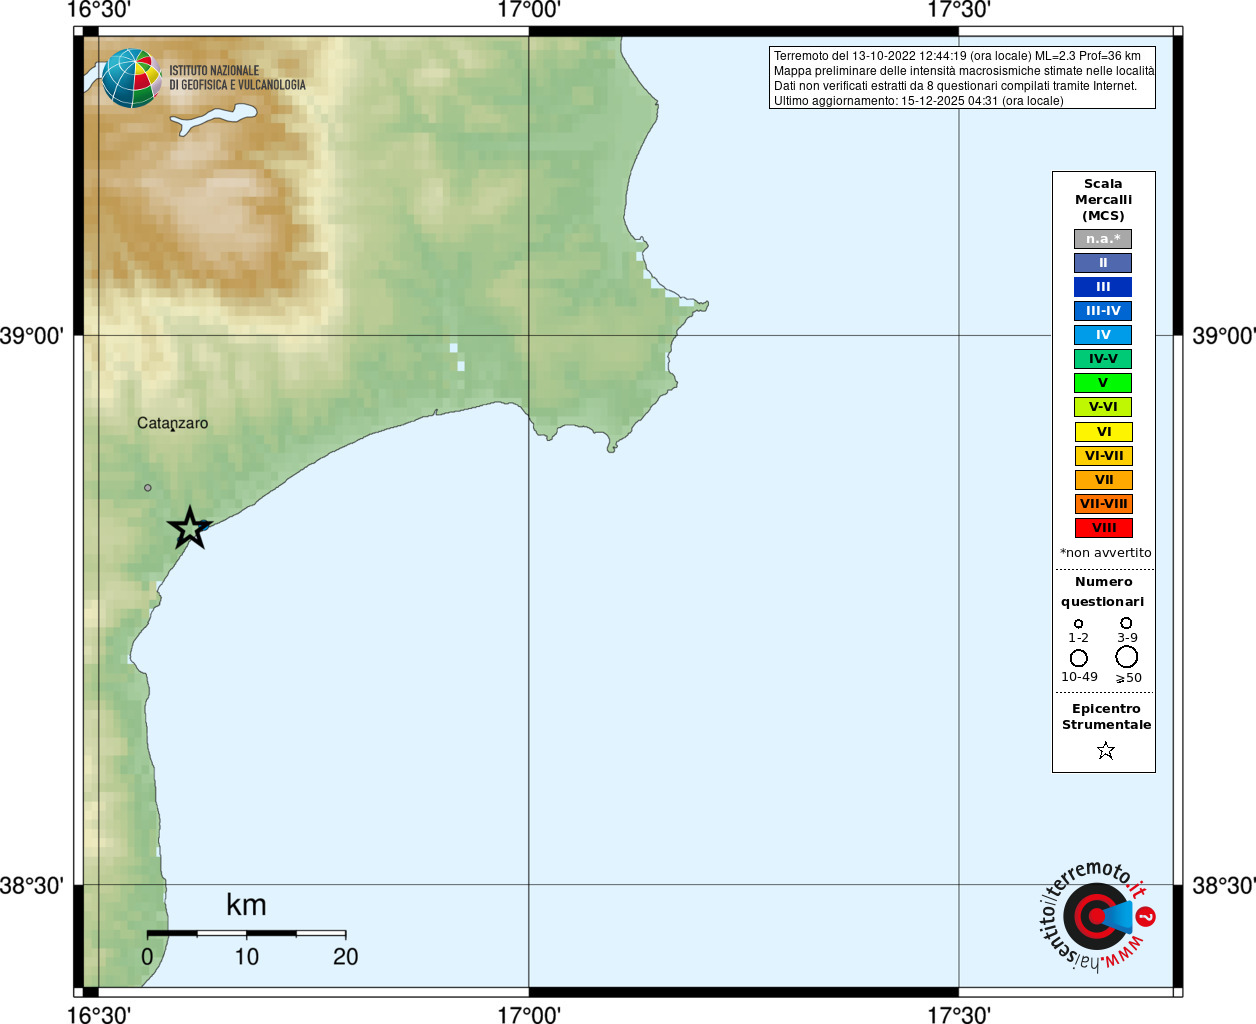The width and height of the screenshot is (1256, 1024).
Task: Click the km scale bar
Action: tap(246, 933)
